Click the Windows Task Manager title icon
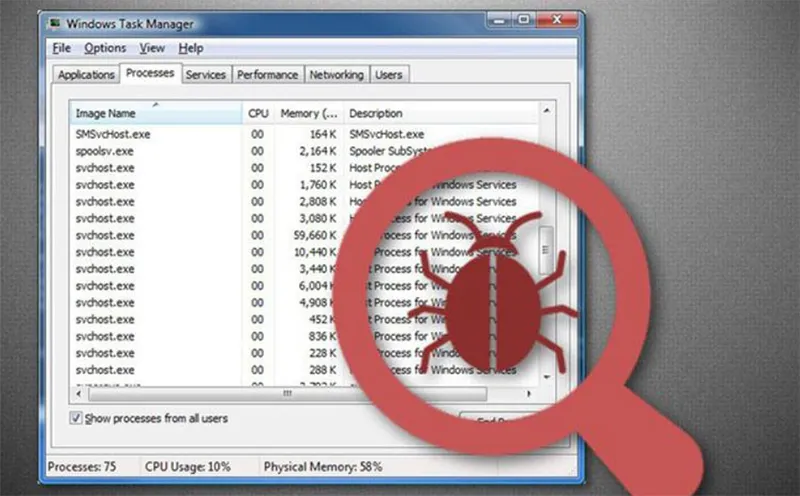 55,23
